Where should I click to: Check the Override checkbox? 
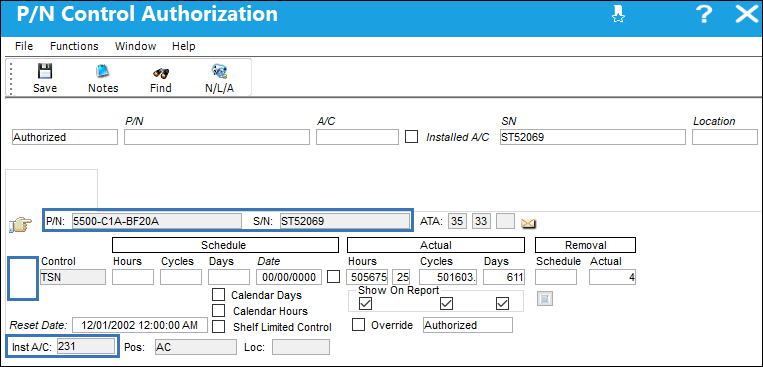click(359, 325)
